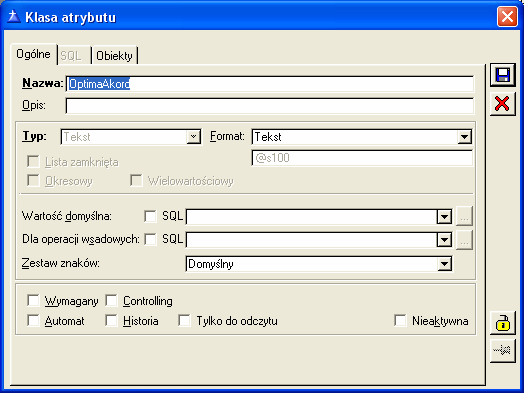The width and height of the screenshot is (524, 393).
Task: Expand the Format dropdown
Action: pos(465,137)
